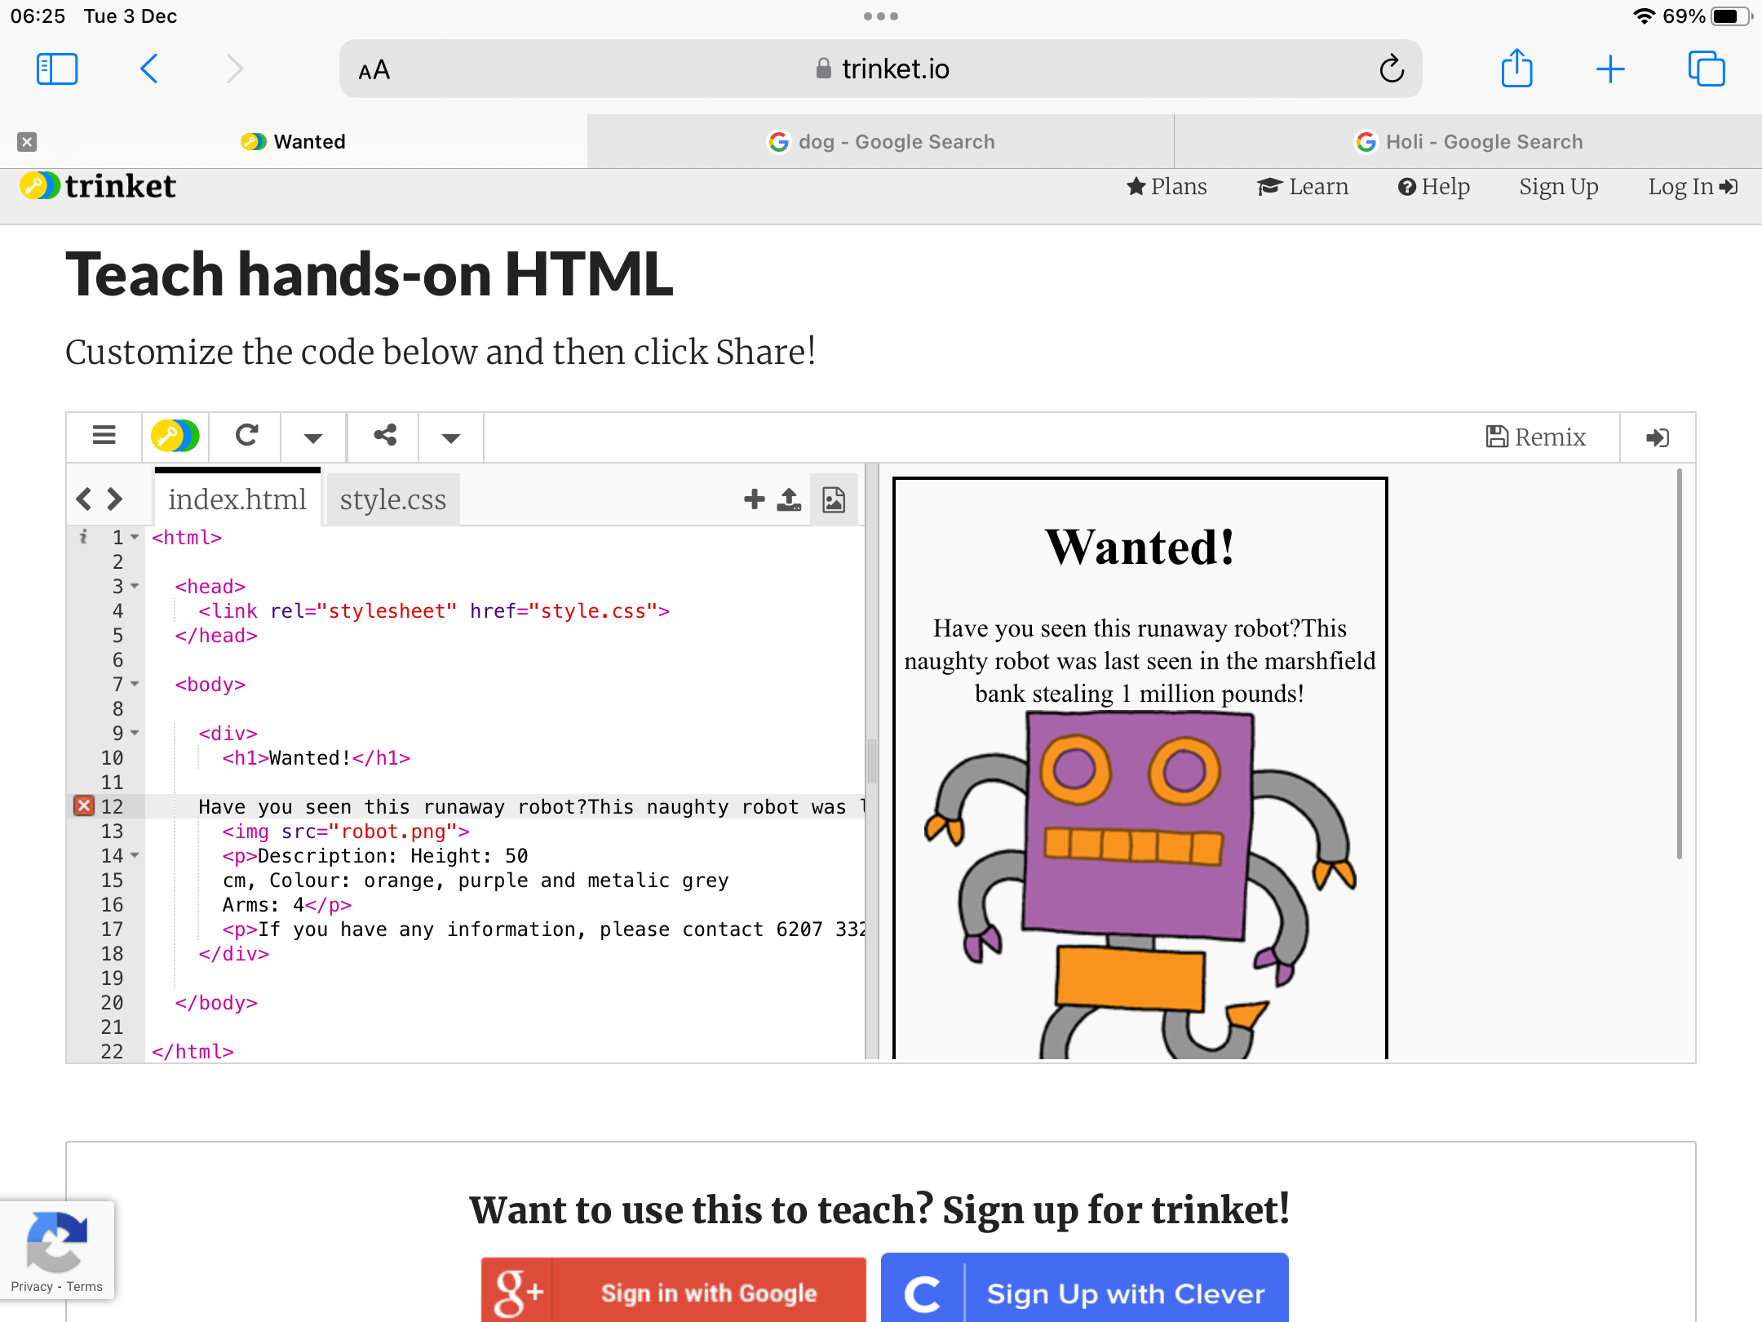Click the sign-in arrow icon beside Remix
This screenshot has width=1762, height=1322.
coord(1657,437)
